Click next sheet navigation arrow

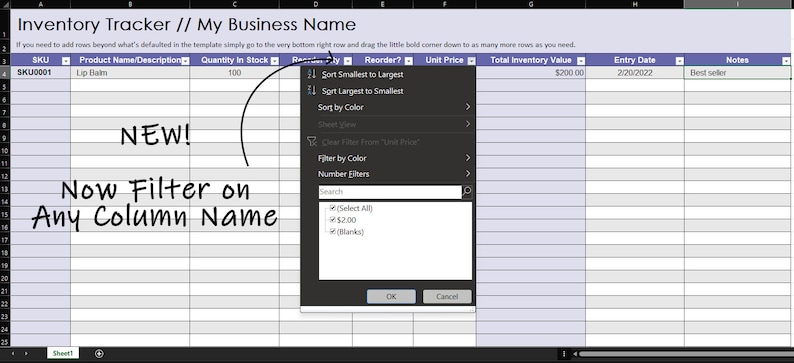pos(26,353)
